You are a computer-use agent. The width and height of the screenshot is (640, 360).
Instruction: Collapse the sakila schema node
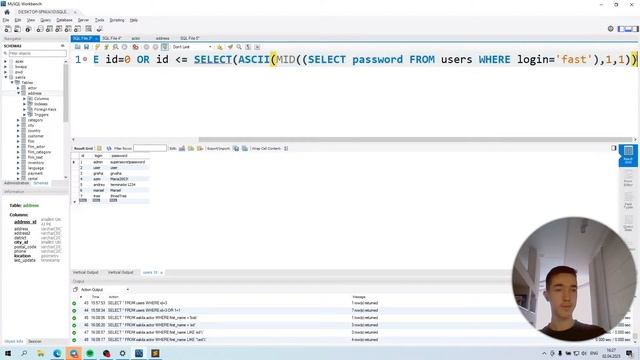[x=6, y=77]
